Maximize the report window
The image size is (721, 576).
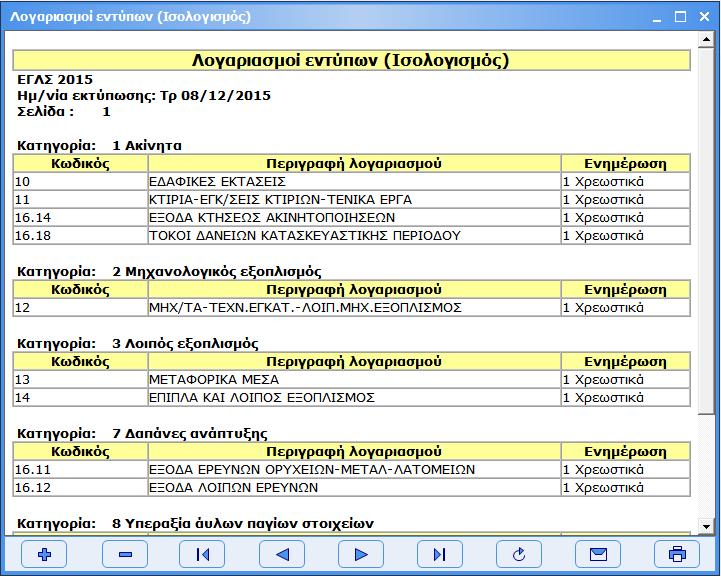(x=681, y=17)
